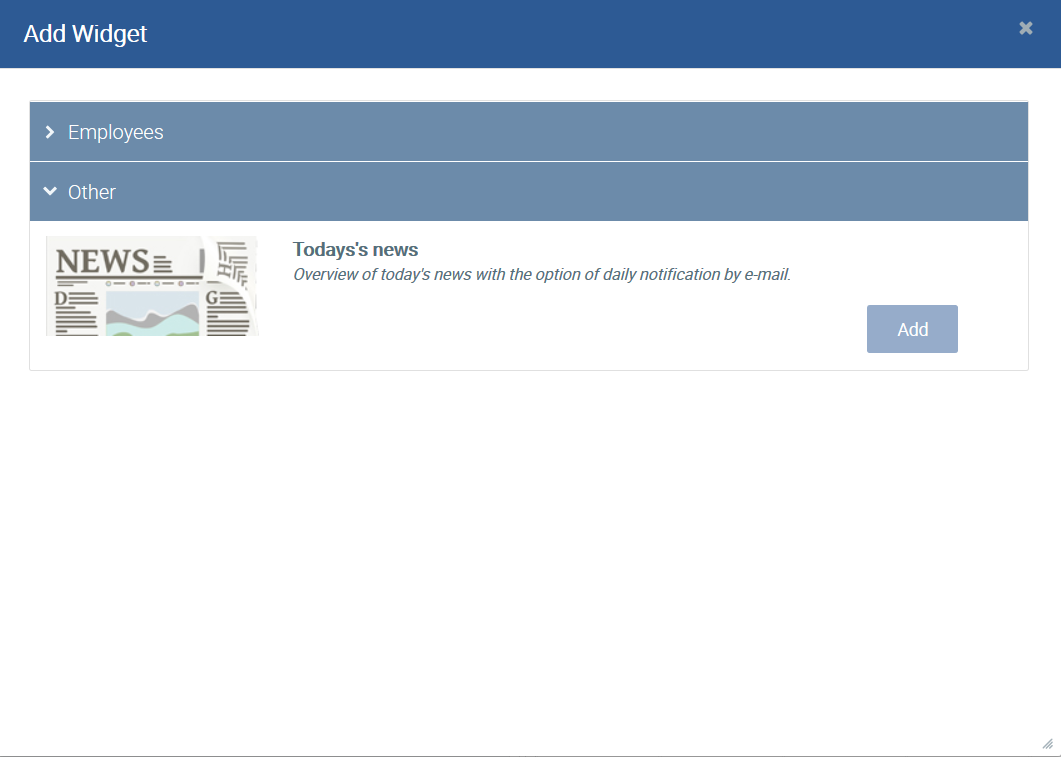Add the Today's news widget
1061x757 pixels.
click(912, 329)
